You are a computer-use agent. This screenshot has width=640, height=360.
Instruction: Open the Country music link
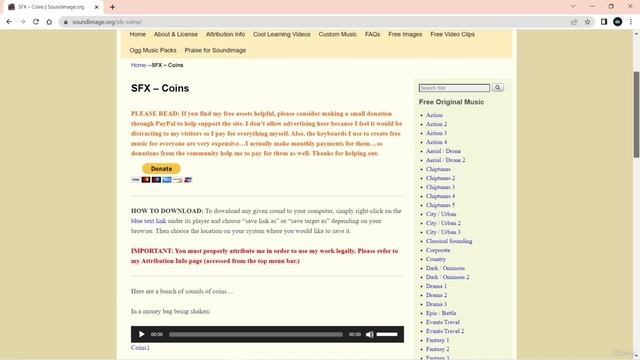point(436,259)
